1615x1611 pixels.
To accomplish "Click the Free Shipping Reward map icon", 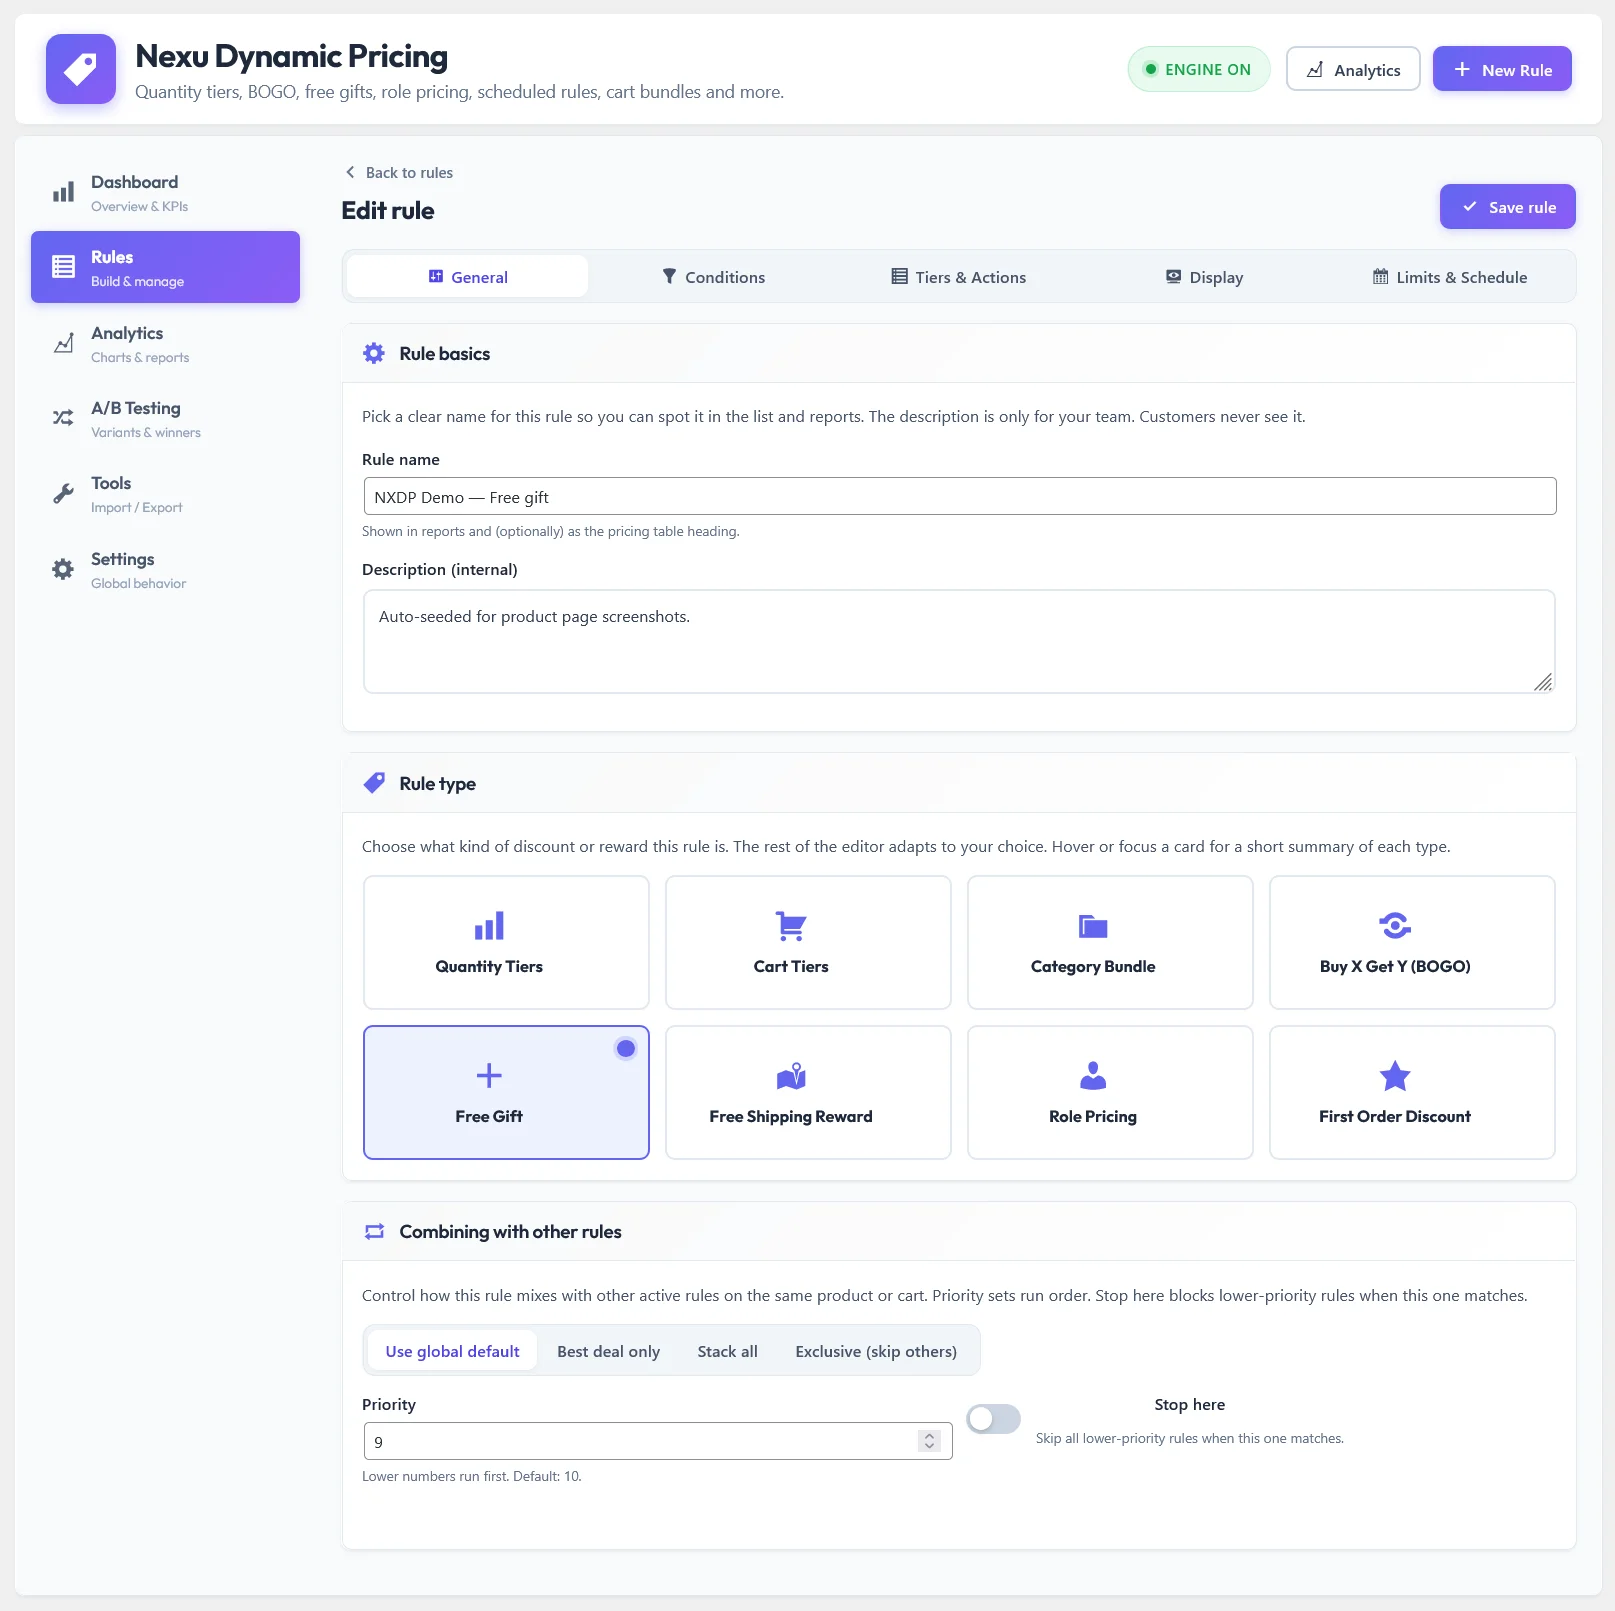I will point(791,1076).
